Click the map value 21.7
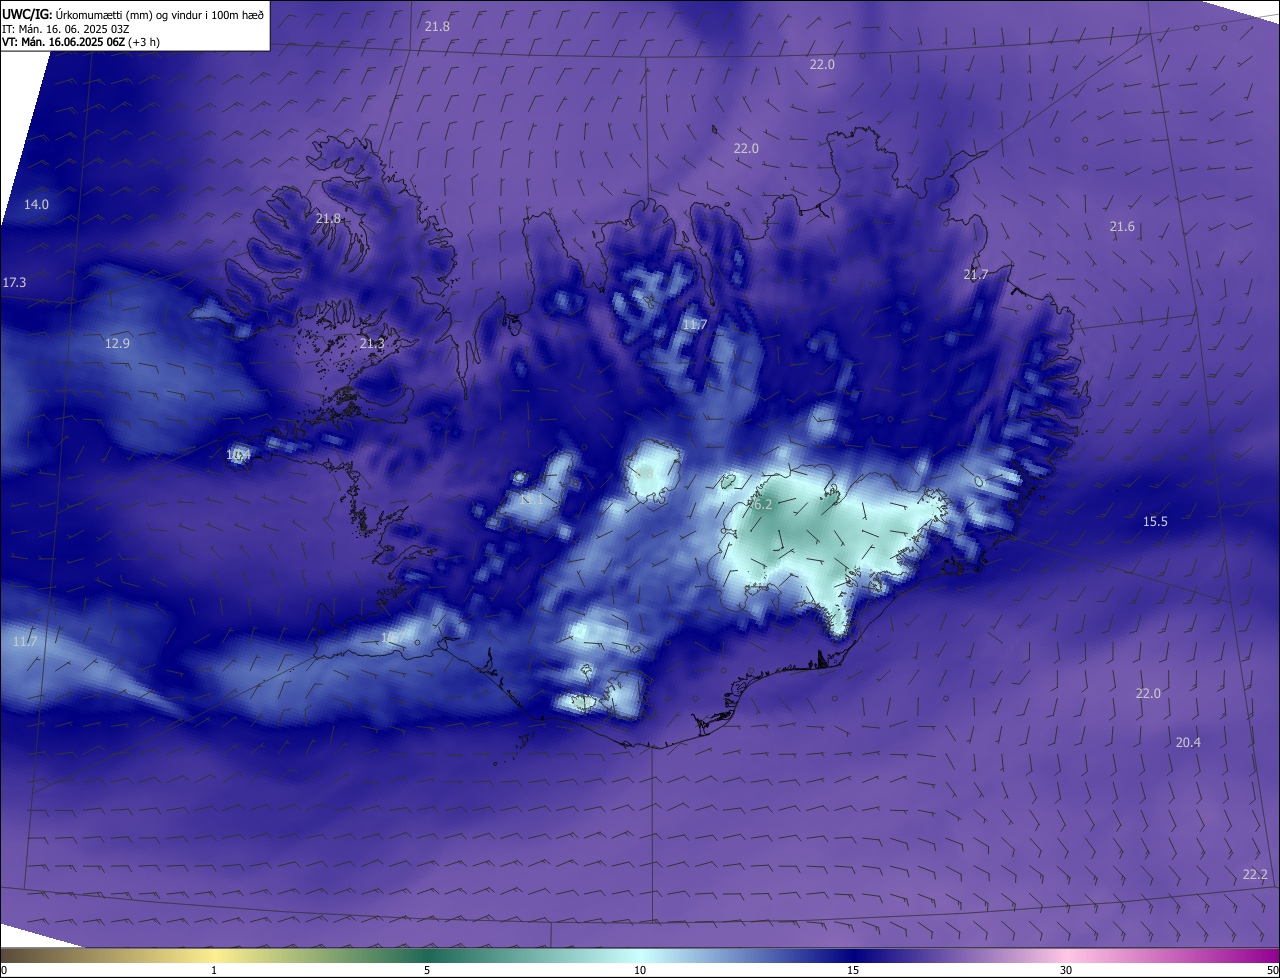This screenshot has width=1280, height=978. pos(976,274)
